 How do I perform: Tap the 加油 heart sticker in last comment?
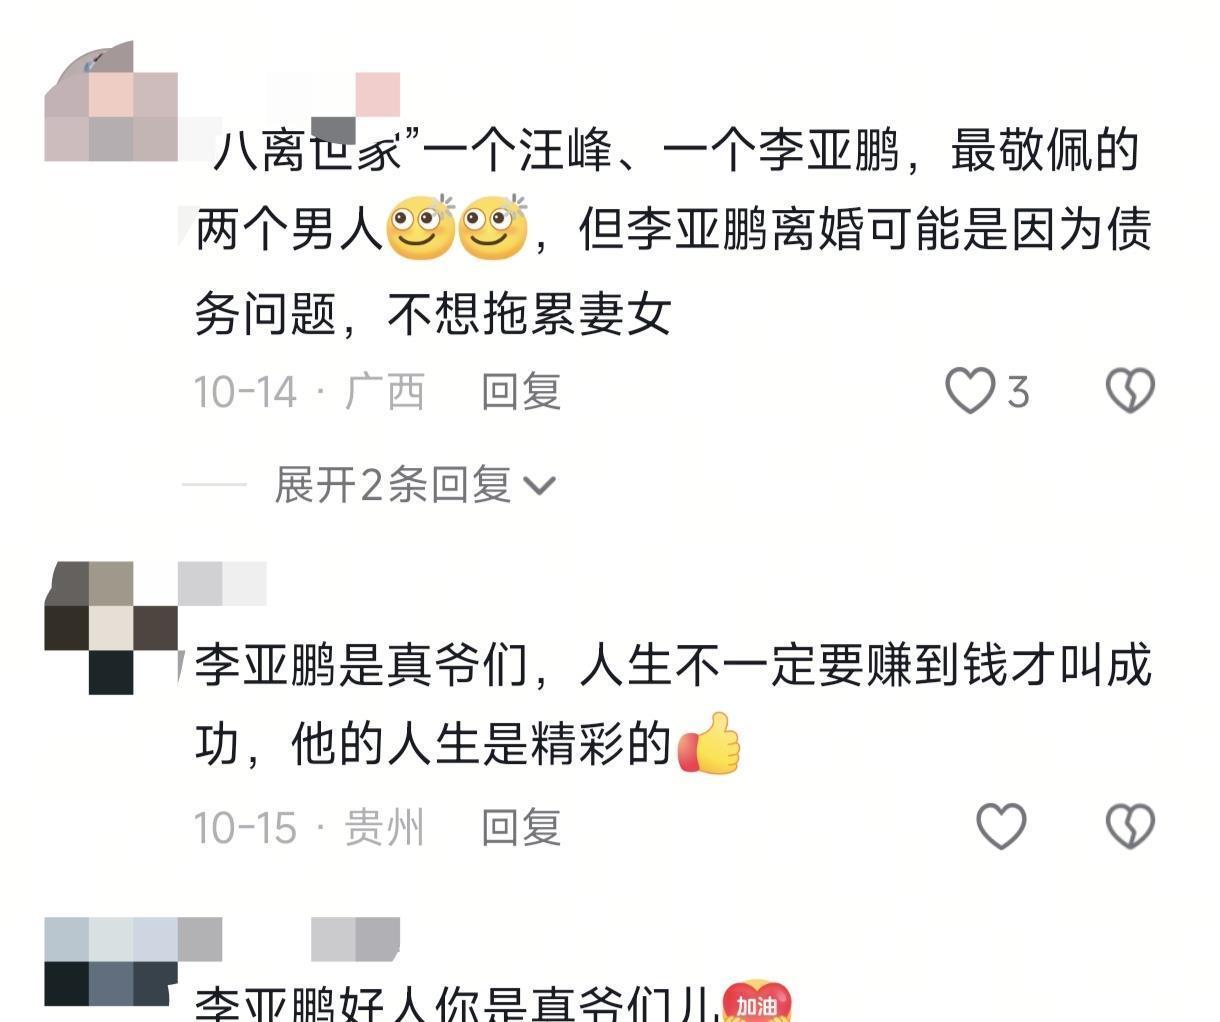[756, 1001]
